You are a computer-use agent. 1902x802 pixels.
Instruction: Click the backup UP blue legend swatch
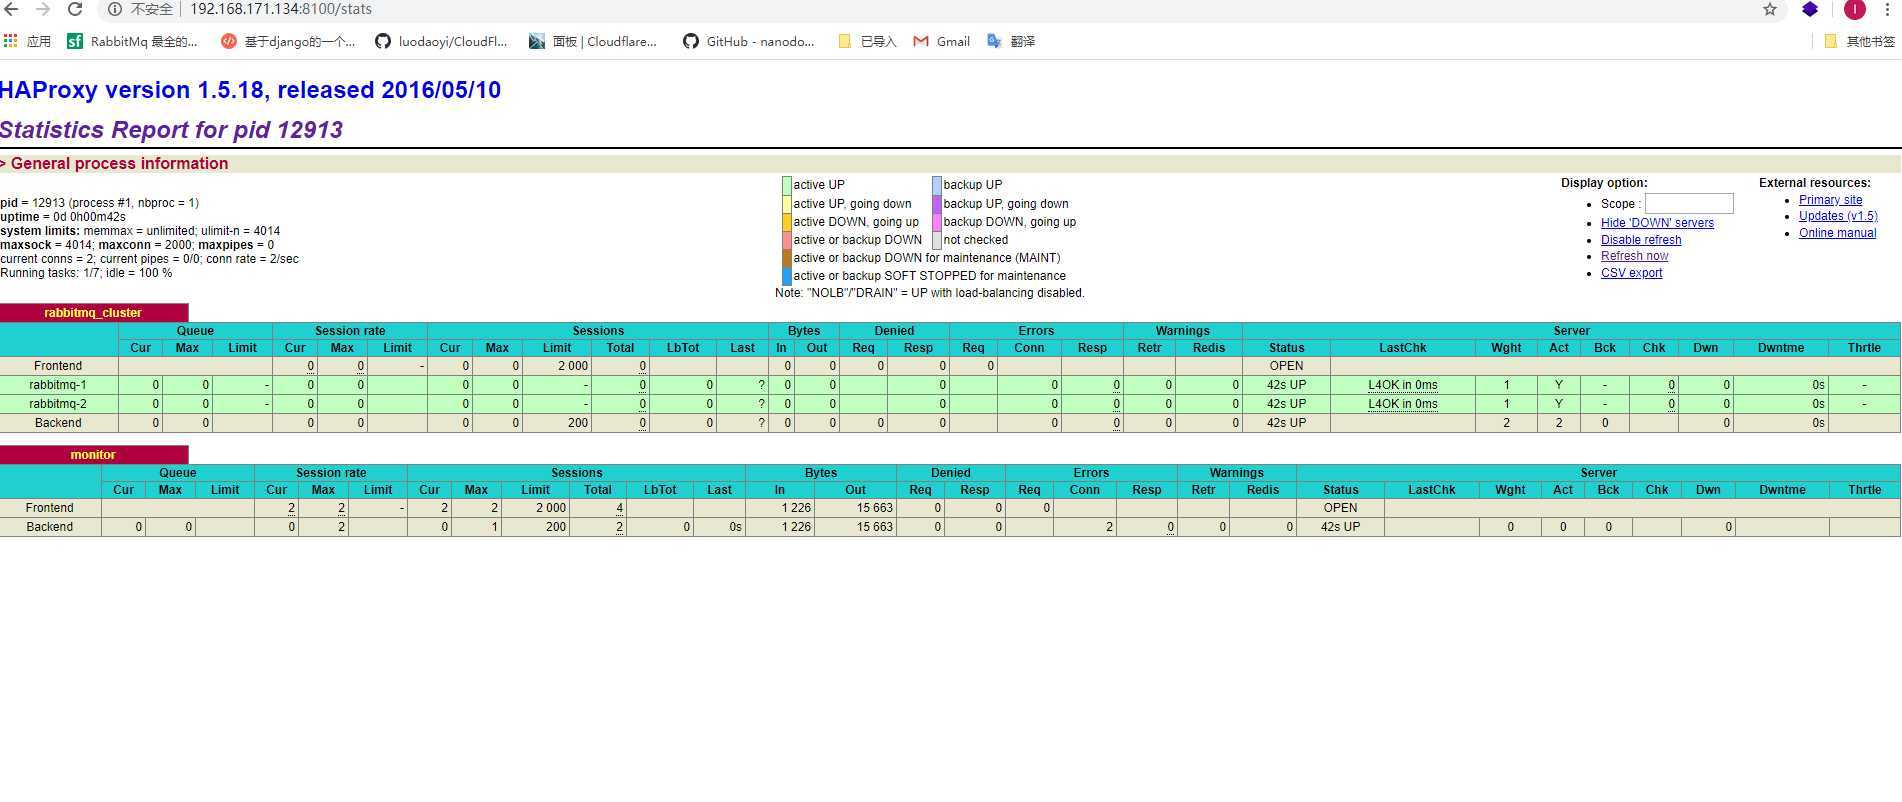(x=937, y=185)
